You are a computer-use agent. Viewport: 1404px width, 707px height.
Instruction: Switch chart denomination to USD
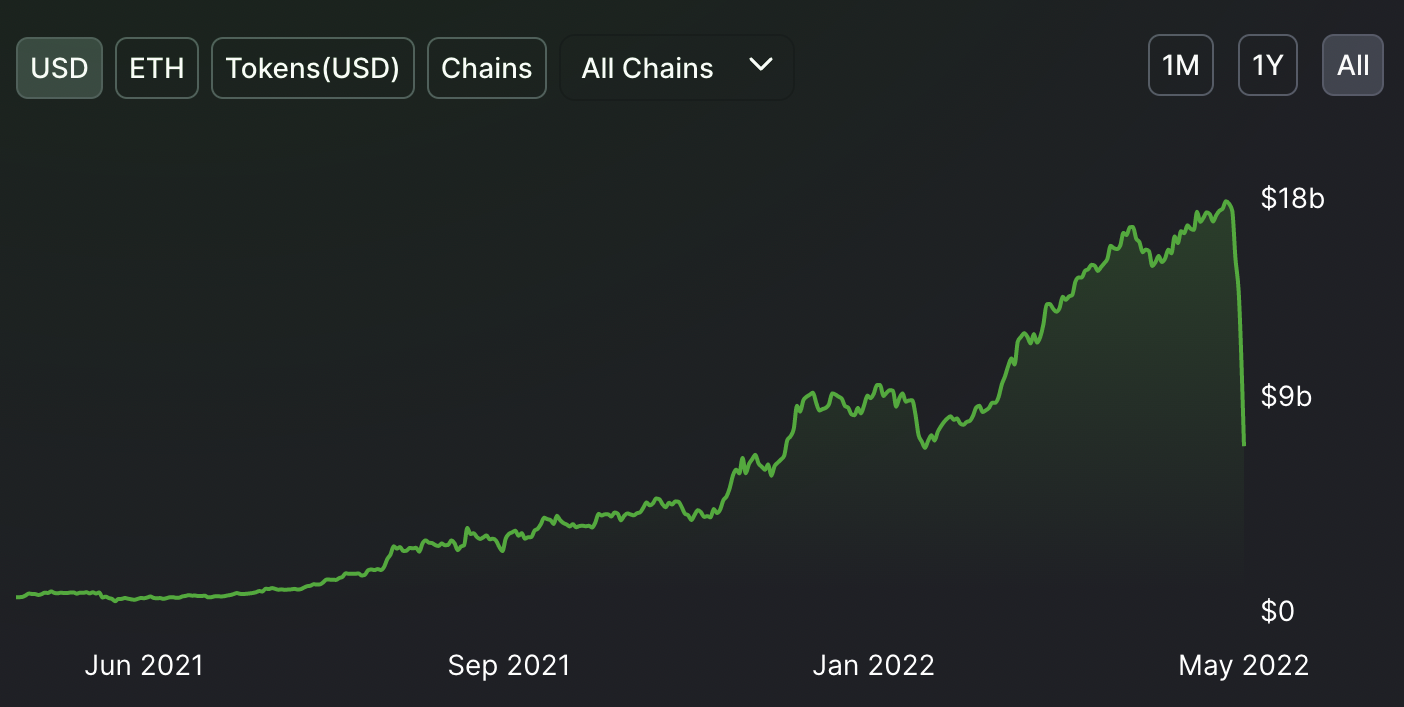pyautogui.click(x=59, y=68)
